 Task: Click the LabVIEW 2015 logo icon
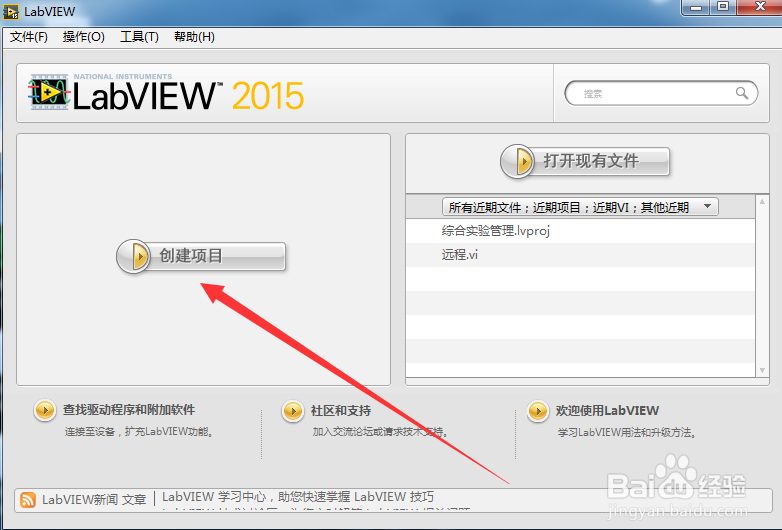pyautogui.click(x=48, y=92)
